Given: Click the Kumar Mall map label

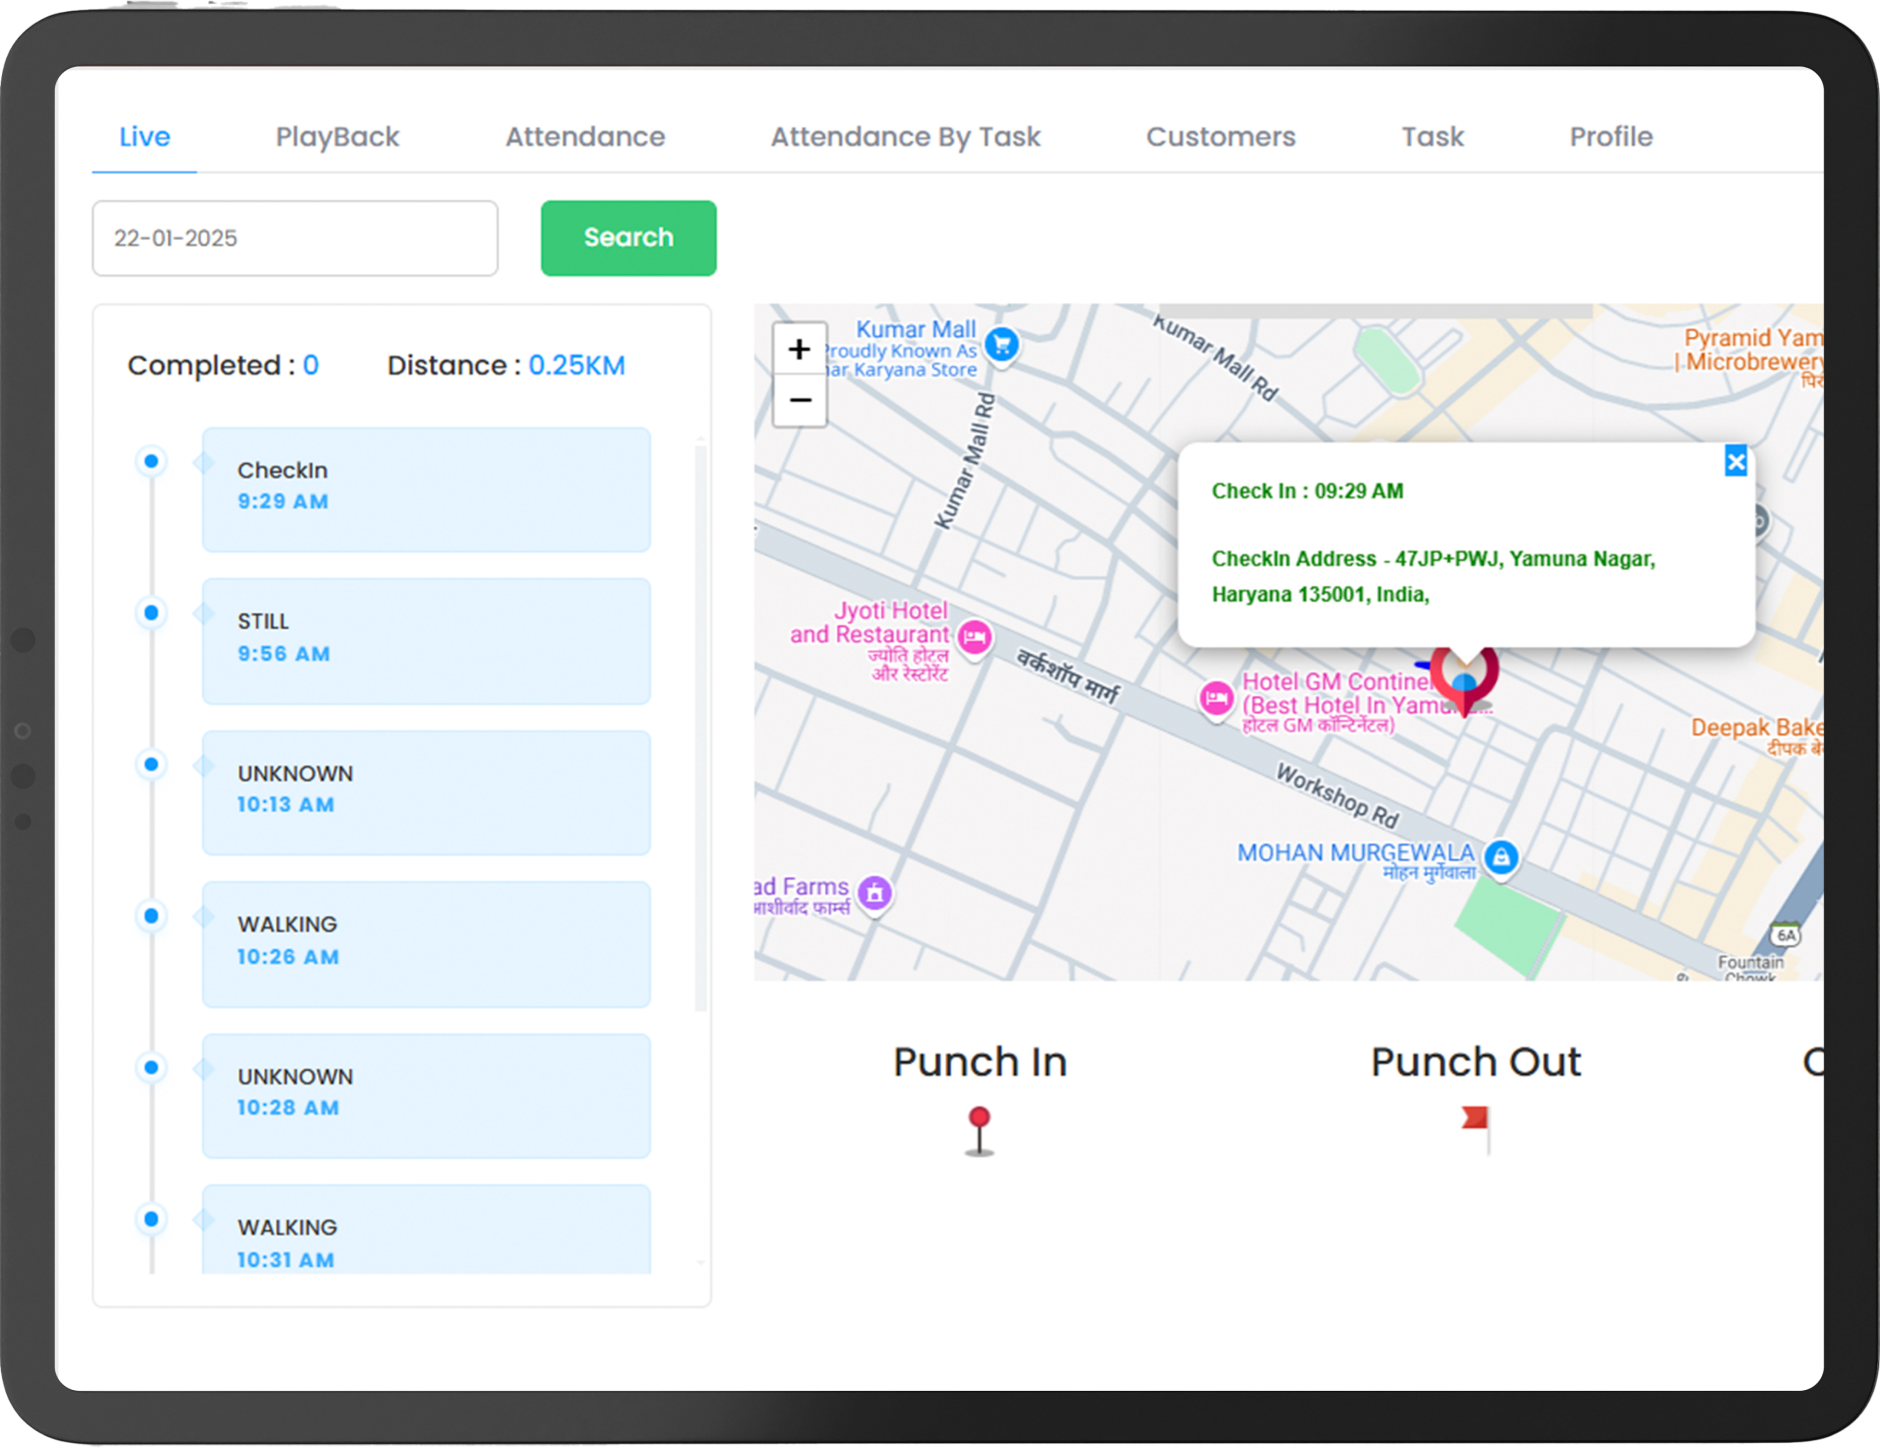Looking at the screenshot, I should tap(915, 329).
